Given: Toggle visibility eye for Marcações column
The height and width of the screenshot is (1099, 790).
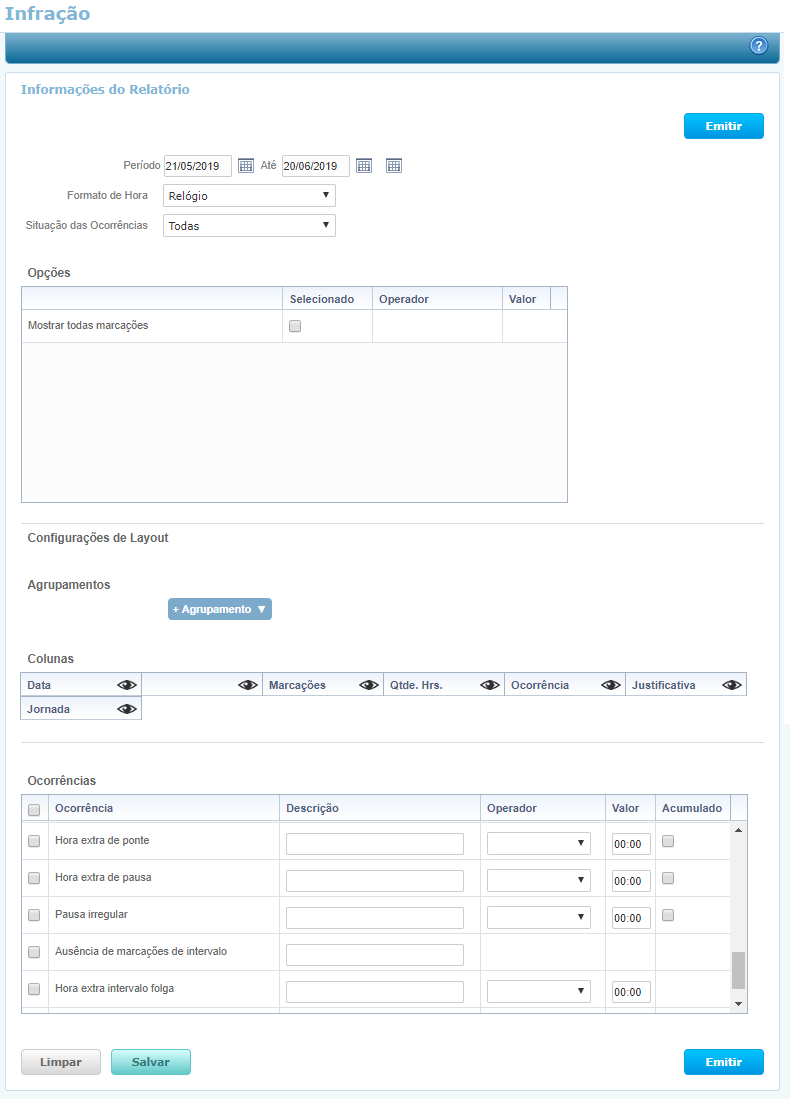Looking at the screenshot, I should click(x=368, y=685).
